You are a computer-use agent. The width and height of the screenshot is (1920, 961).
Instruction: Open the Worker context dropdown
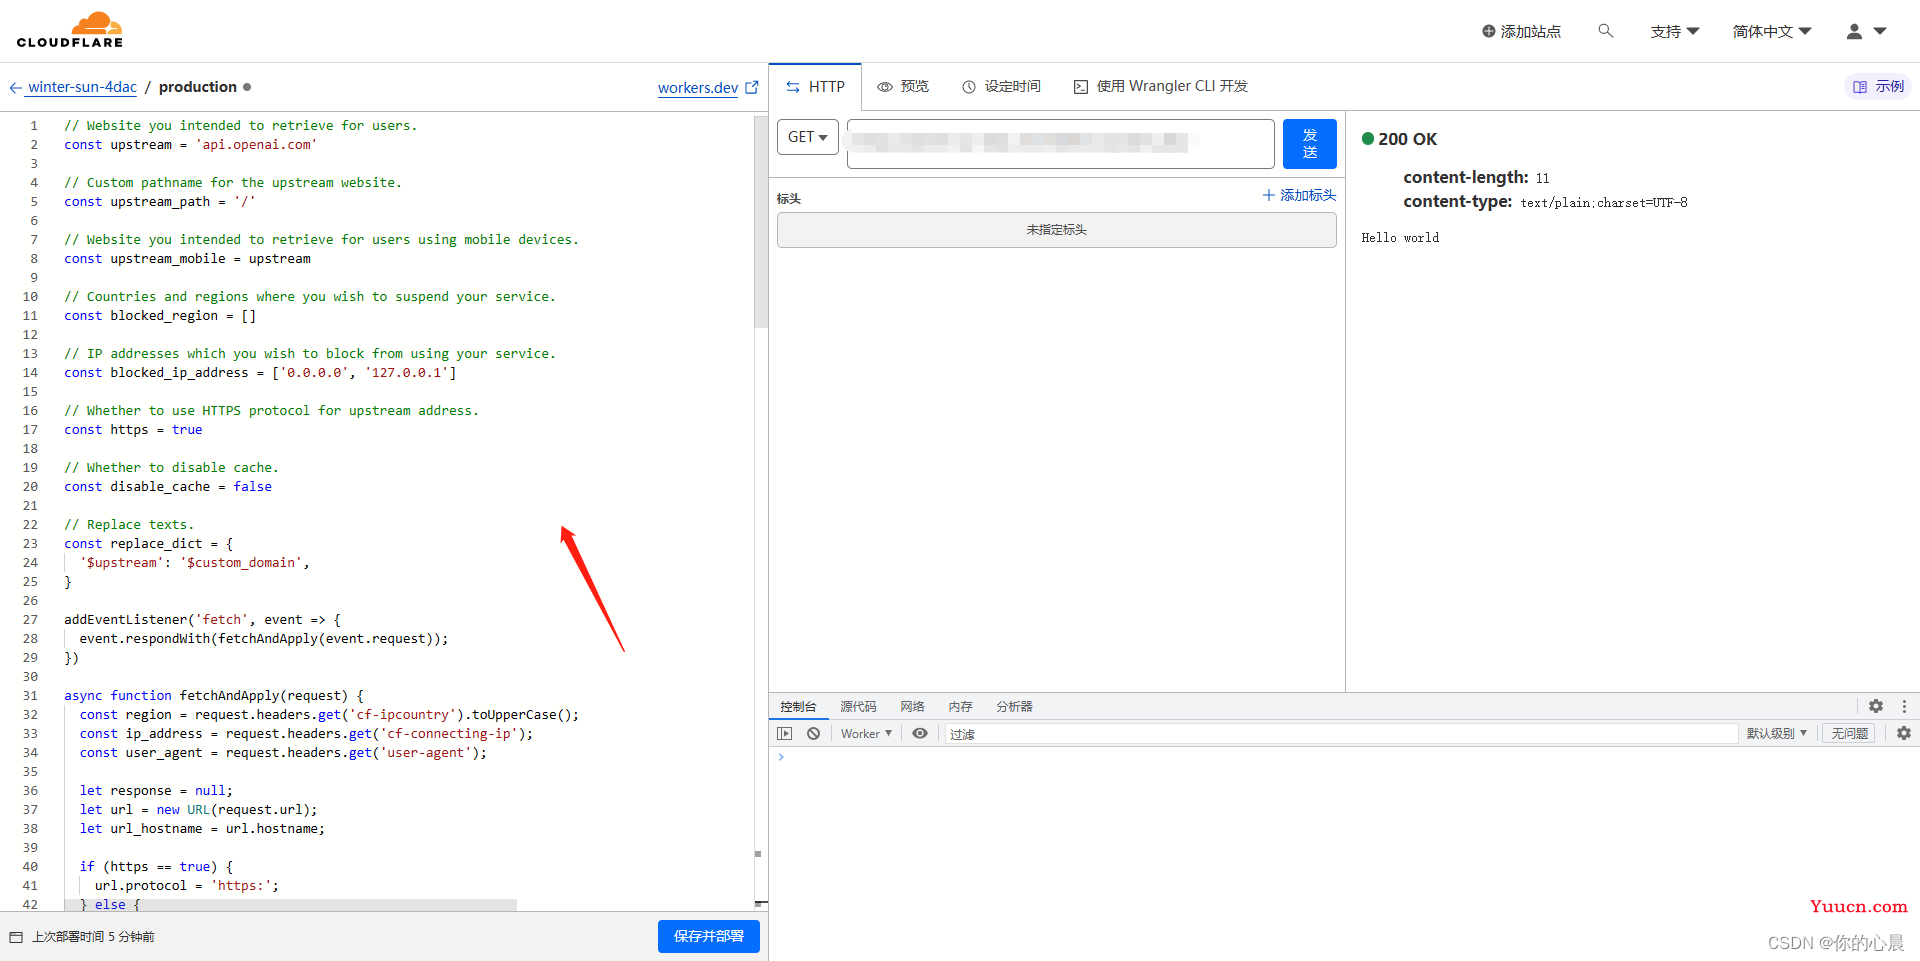click(x=866, y=733)
